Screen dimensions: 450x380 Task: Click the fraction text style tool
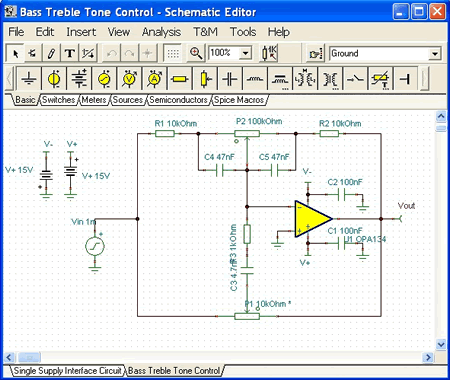tap(88, 53)
